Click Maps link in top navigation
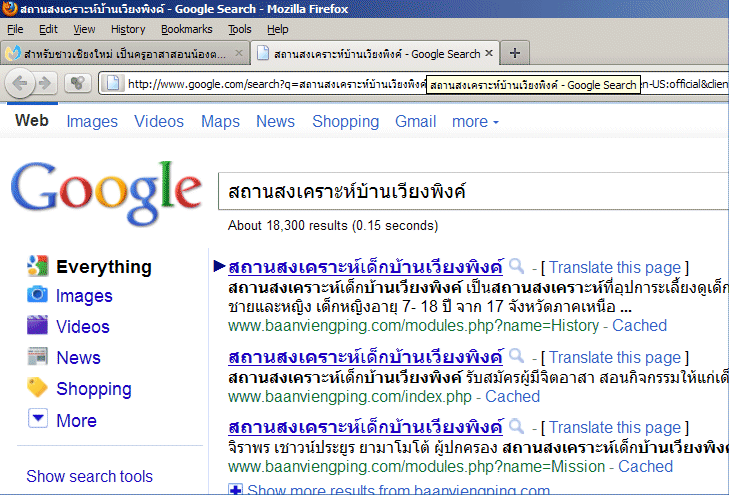729x495 pixels. pyautogui.click(x=220, y=122)
